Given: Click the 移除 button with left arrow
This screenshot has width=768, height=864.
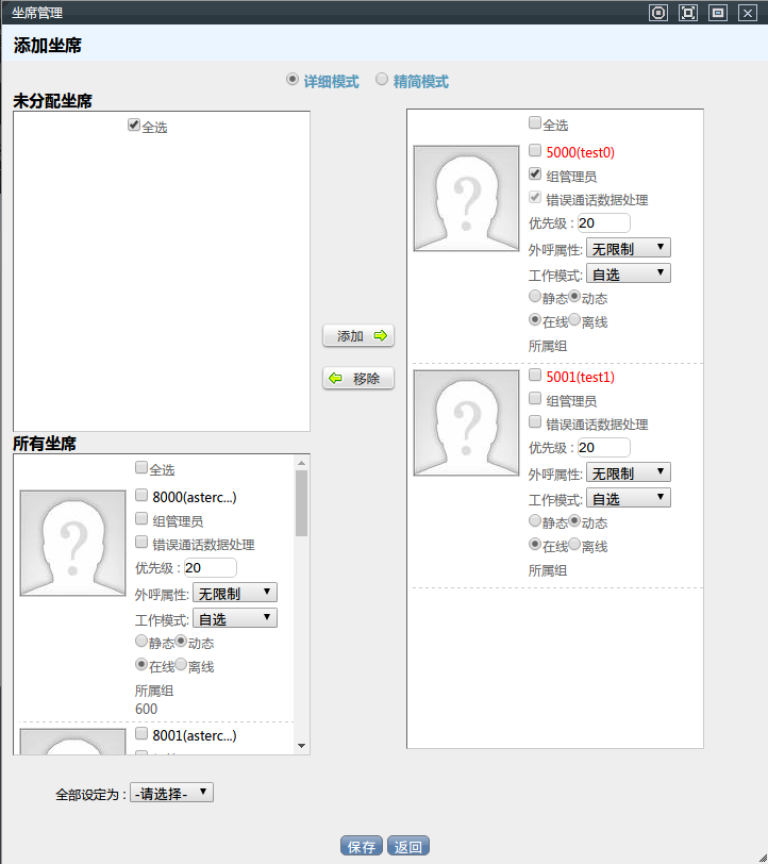Looking at the screenshot, I should (x=358, y=379).
